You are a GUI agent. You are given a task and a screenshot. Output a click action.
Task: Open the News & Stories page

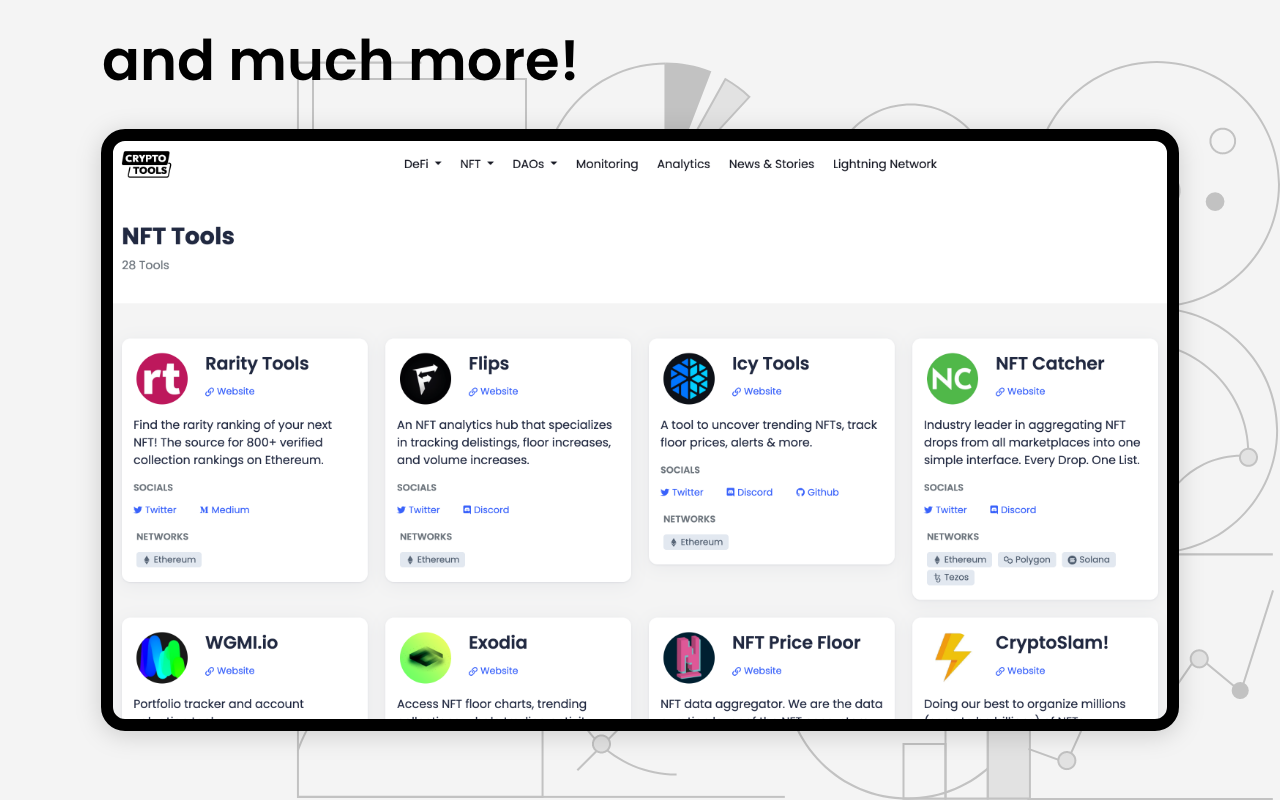pyautogui.click(x=771, y=164)
